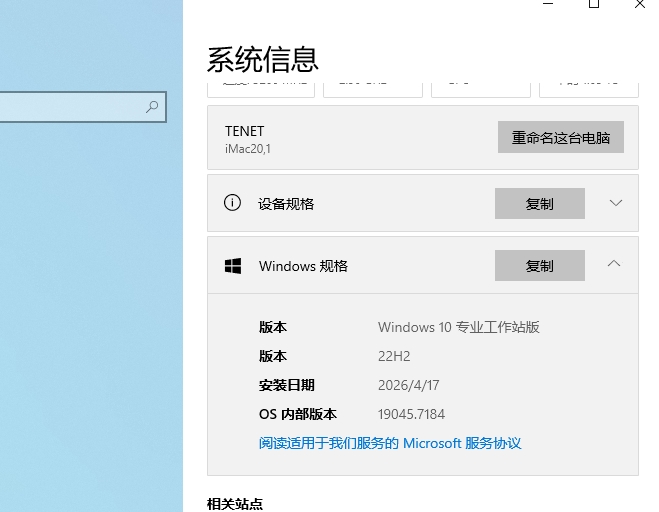659x512 pixels.
Task: Click the 设备规格 header label
Action: (286, 204)
